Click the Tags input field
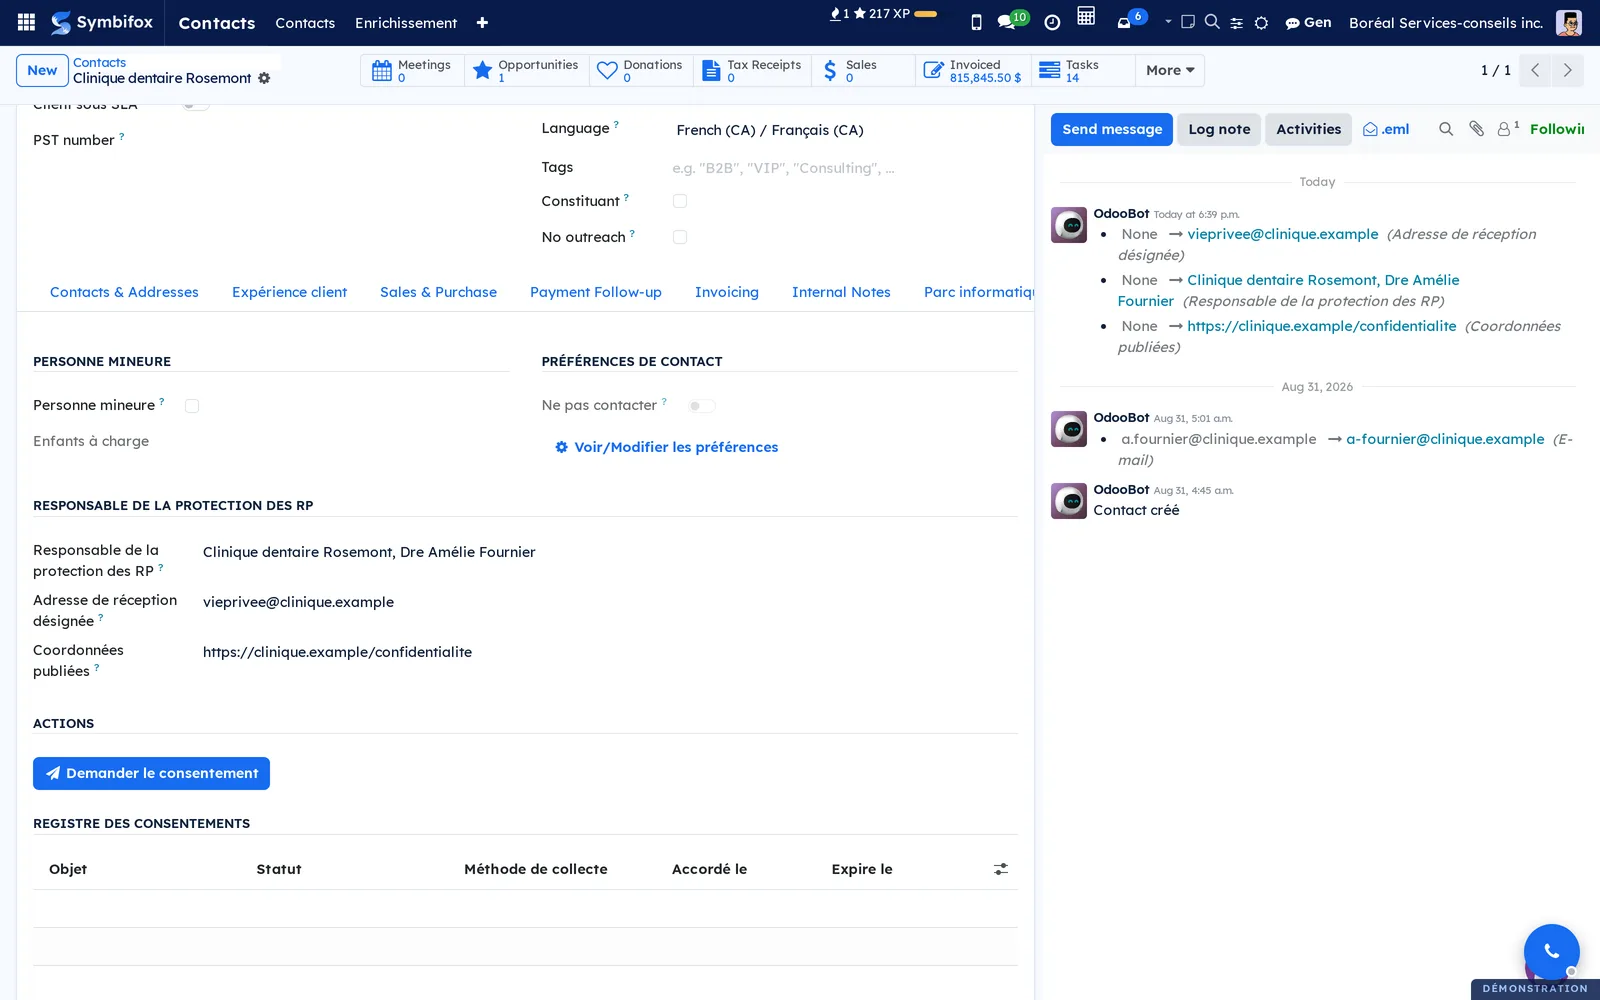 click(845, 168)
